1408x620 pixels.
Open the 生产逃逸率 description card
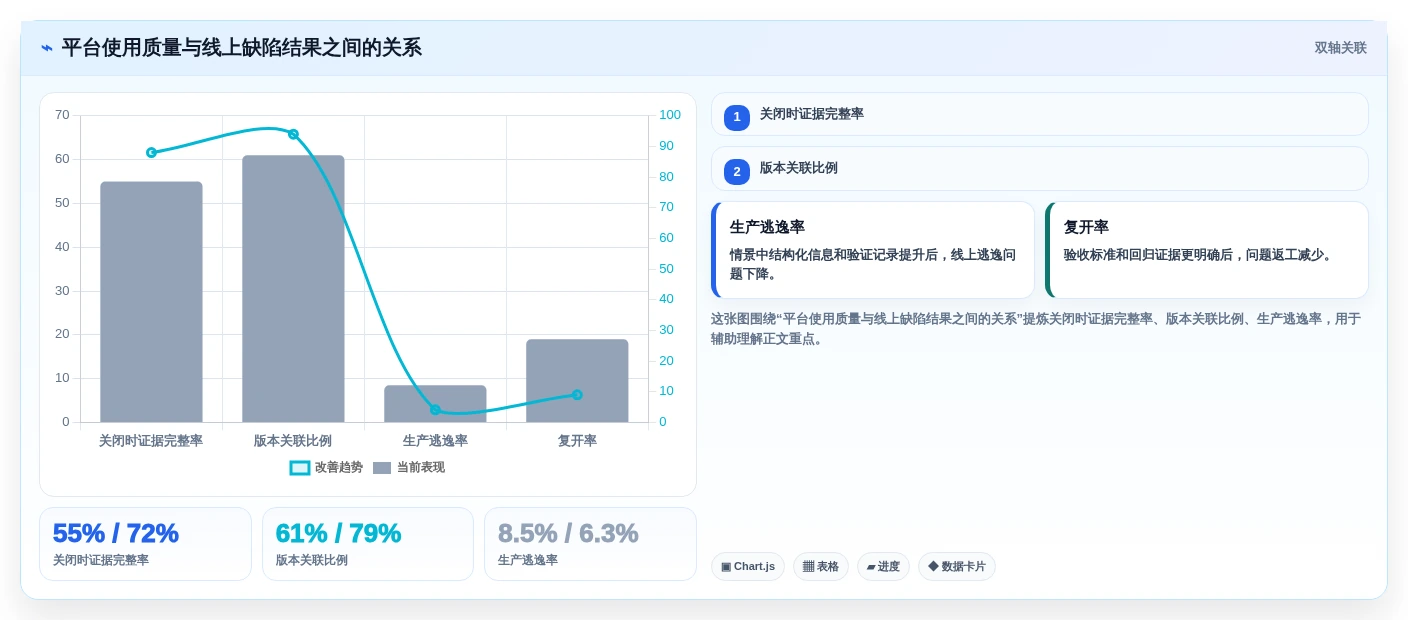(x=872, y=250)
